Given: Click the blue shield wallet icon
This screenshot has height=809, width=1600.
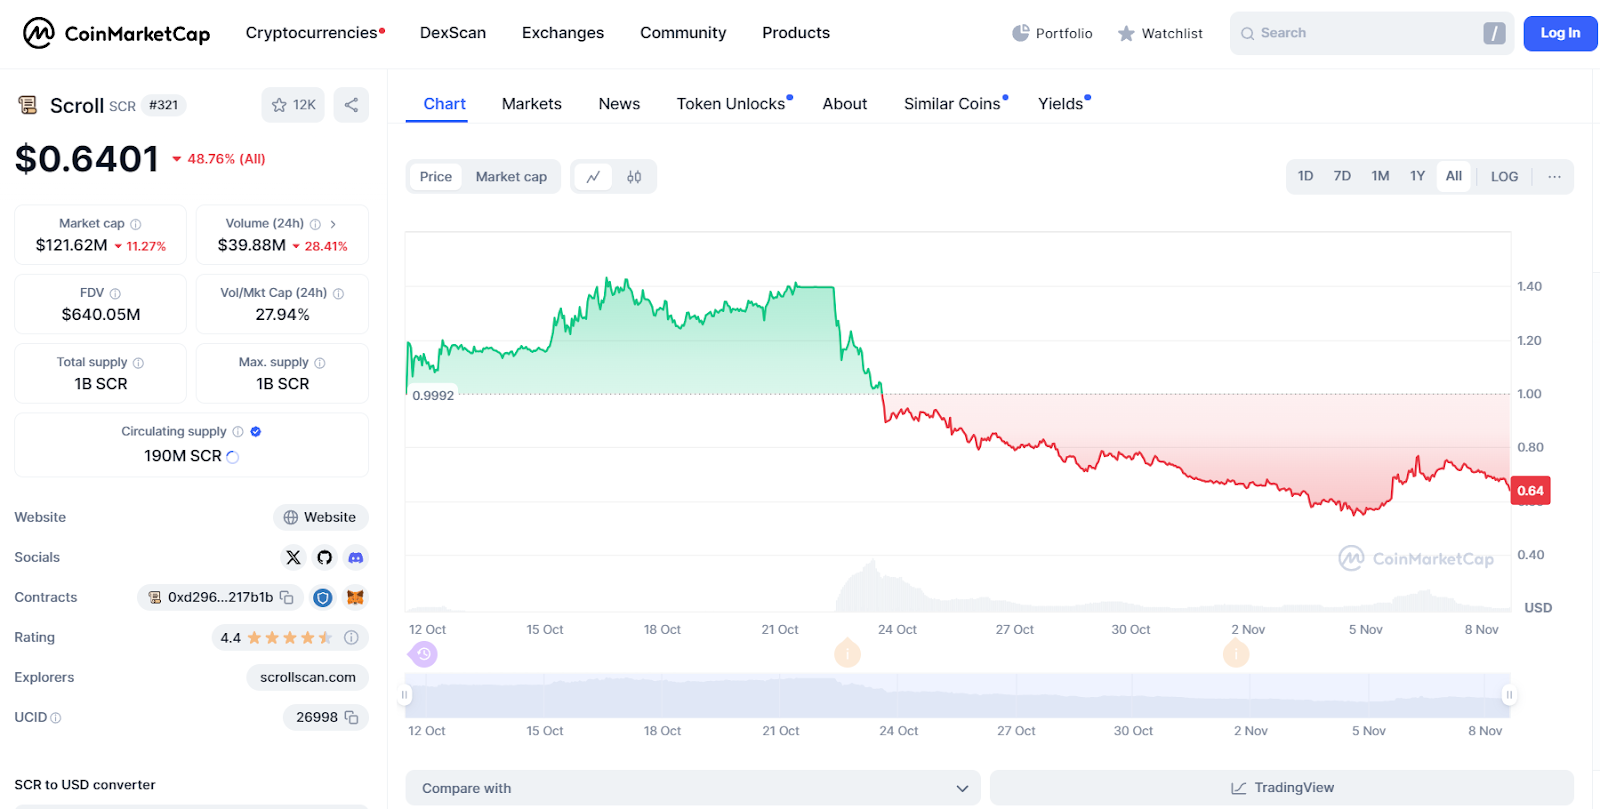Looking at the screenshot, I should coord(322,597).
